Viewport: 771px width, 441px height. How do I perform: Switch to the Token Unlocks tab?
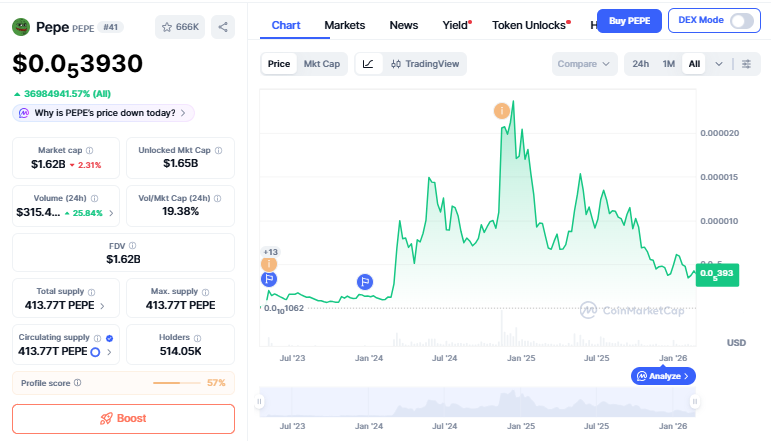pyautogui.click(x=528, y=24)
